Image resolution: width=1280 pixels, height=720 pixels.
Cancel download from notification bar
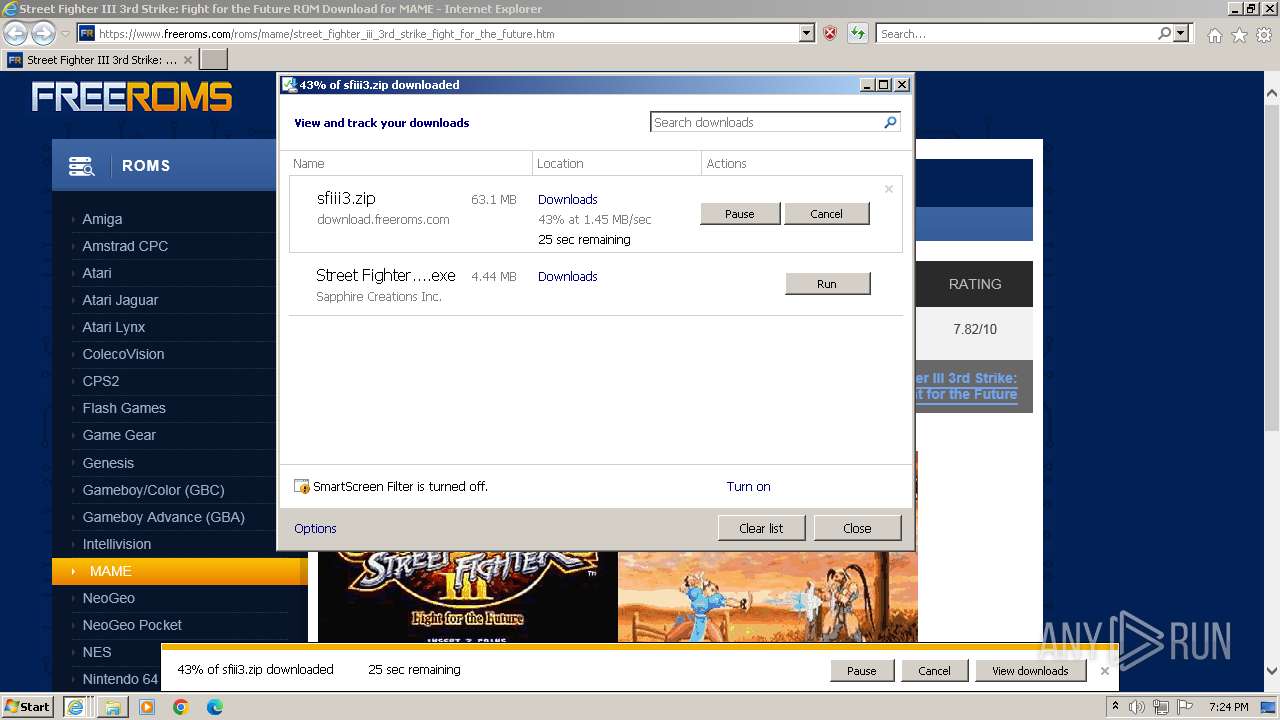click(935, 671)
